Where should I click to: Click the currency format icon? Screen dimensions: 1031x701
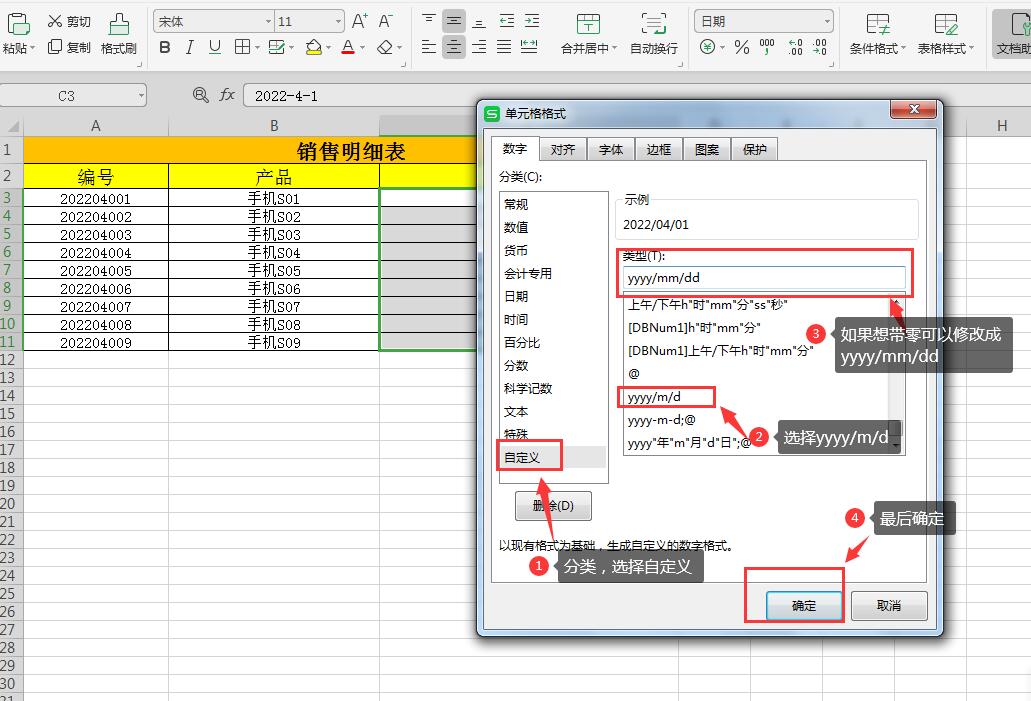click(x=707, y=47)
